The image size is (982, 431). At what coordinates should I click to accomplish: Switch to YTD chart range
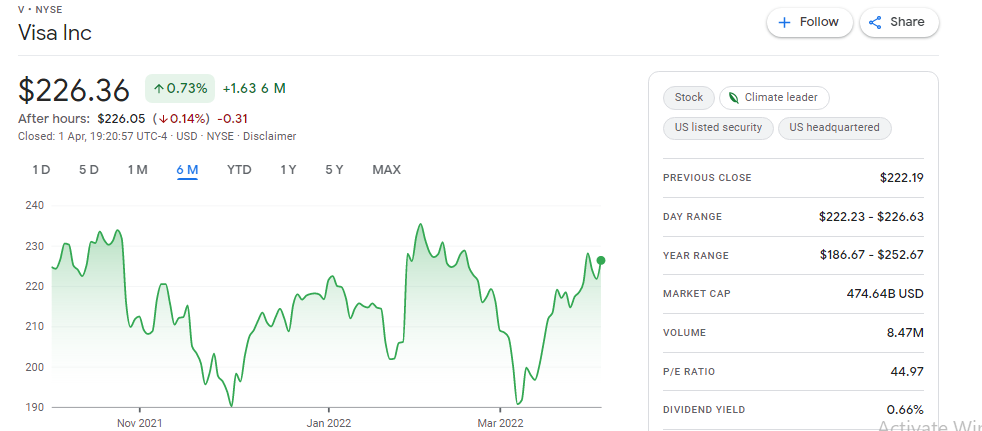(x=239, y=170)
